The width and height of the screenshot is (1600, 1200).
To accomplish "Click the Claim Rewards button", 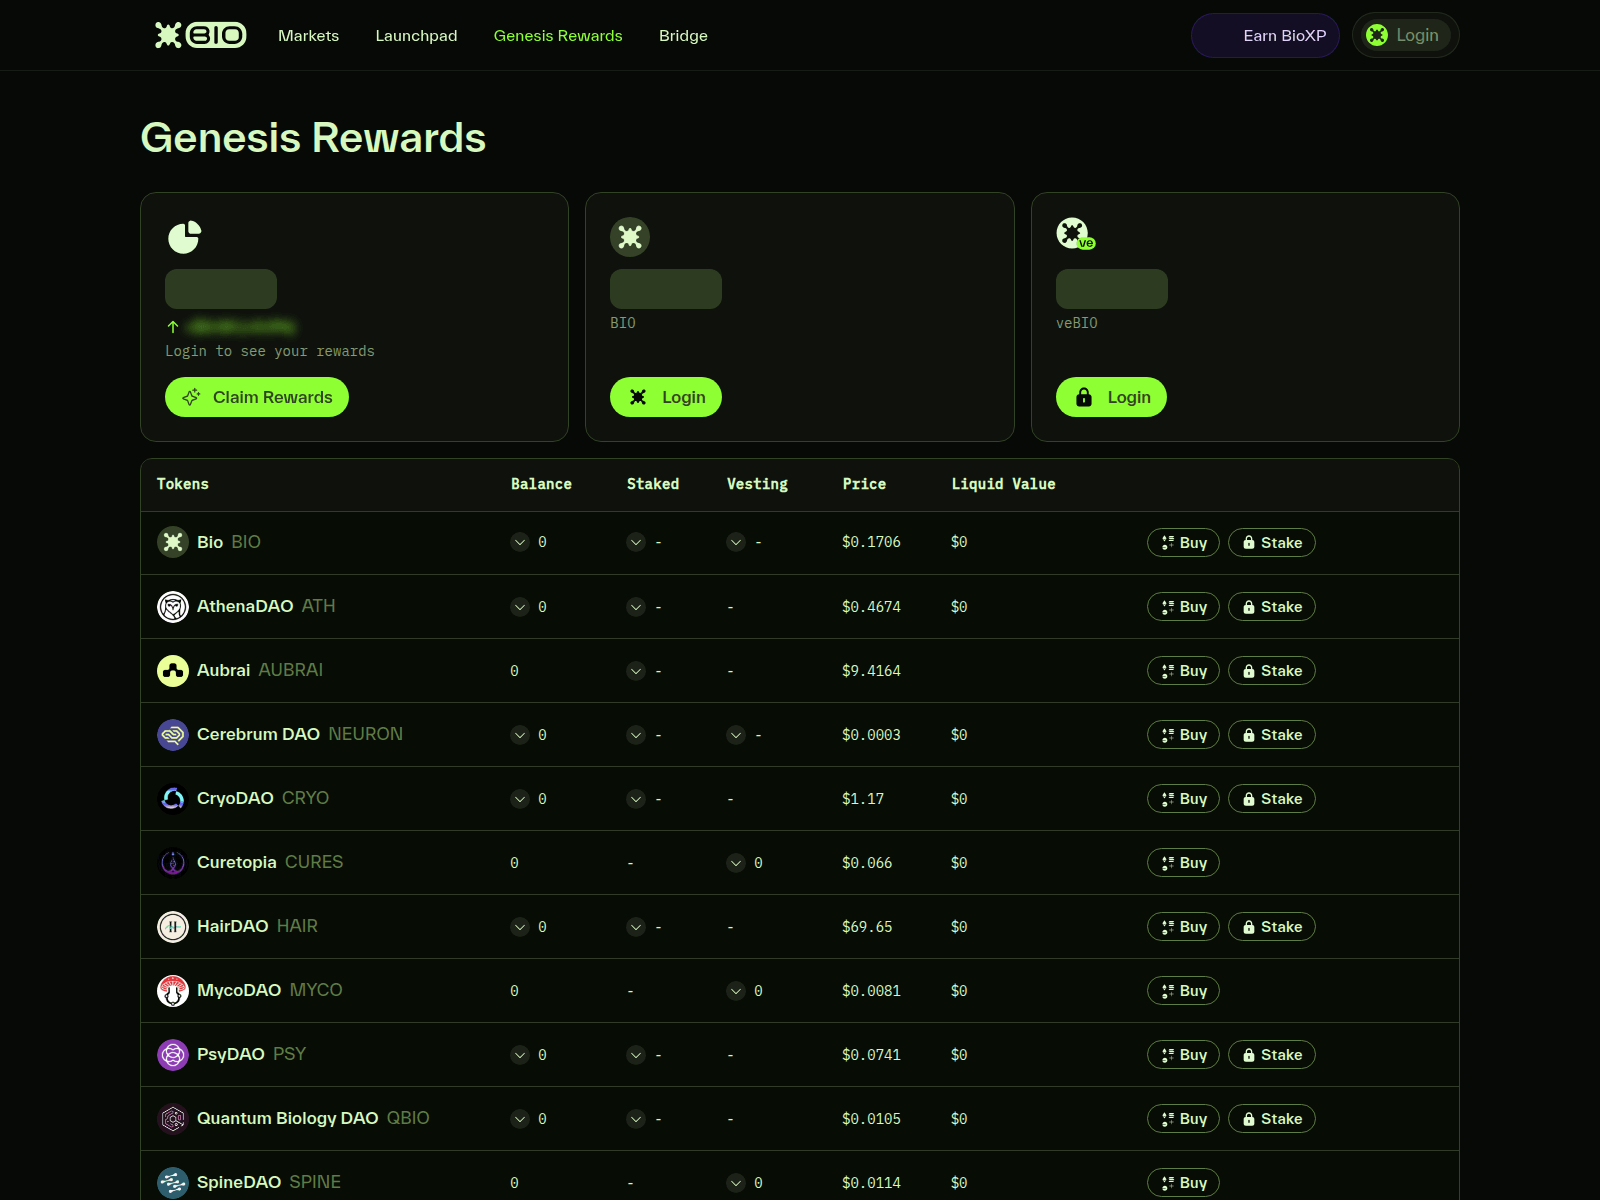I will [x=256, y=397].
